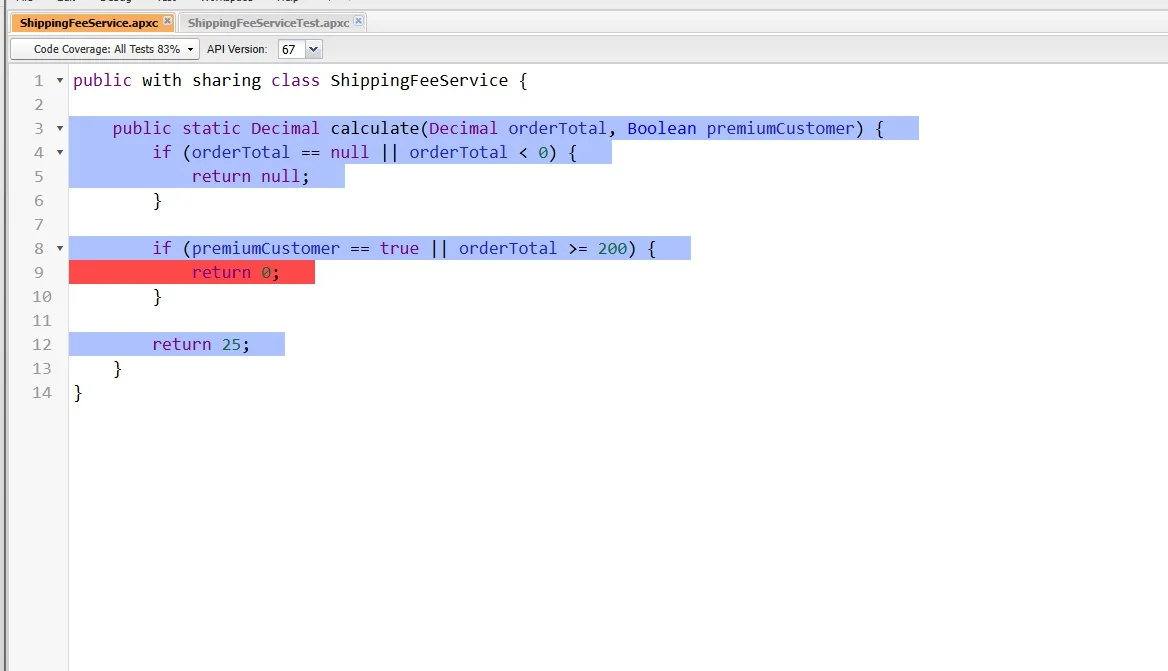Click line number 9 in the gutter
The image size is (1168, 671).
pyautogui.click(x=39, y=273)
